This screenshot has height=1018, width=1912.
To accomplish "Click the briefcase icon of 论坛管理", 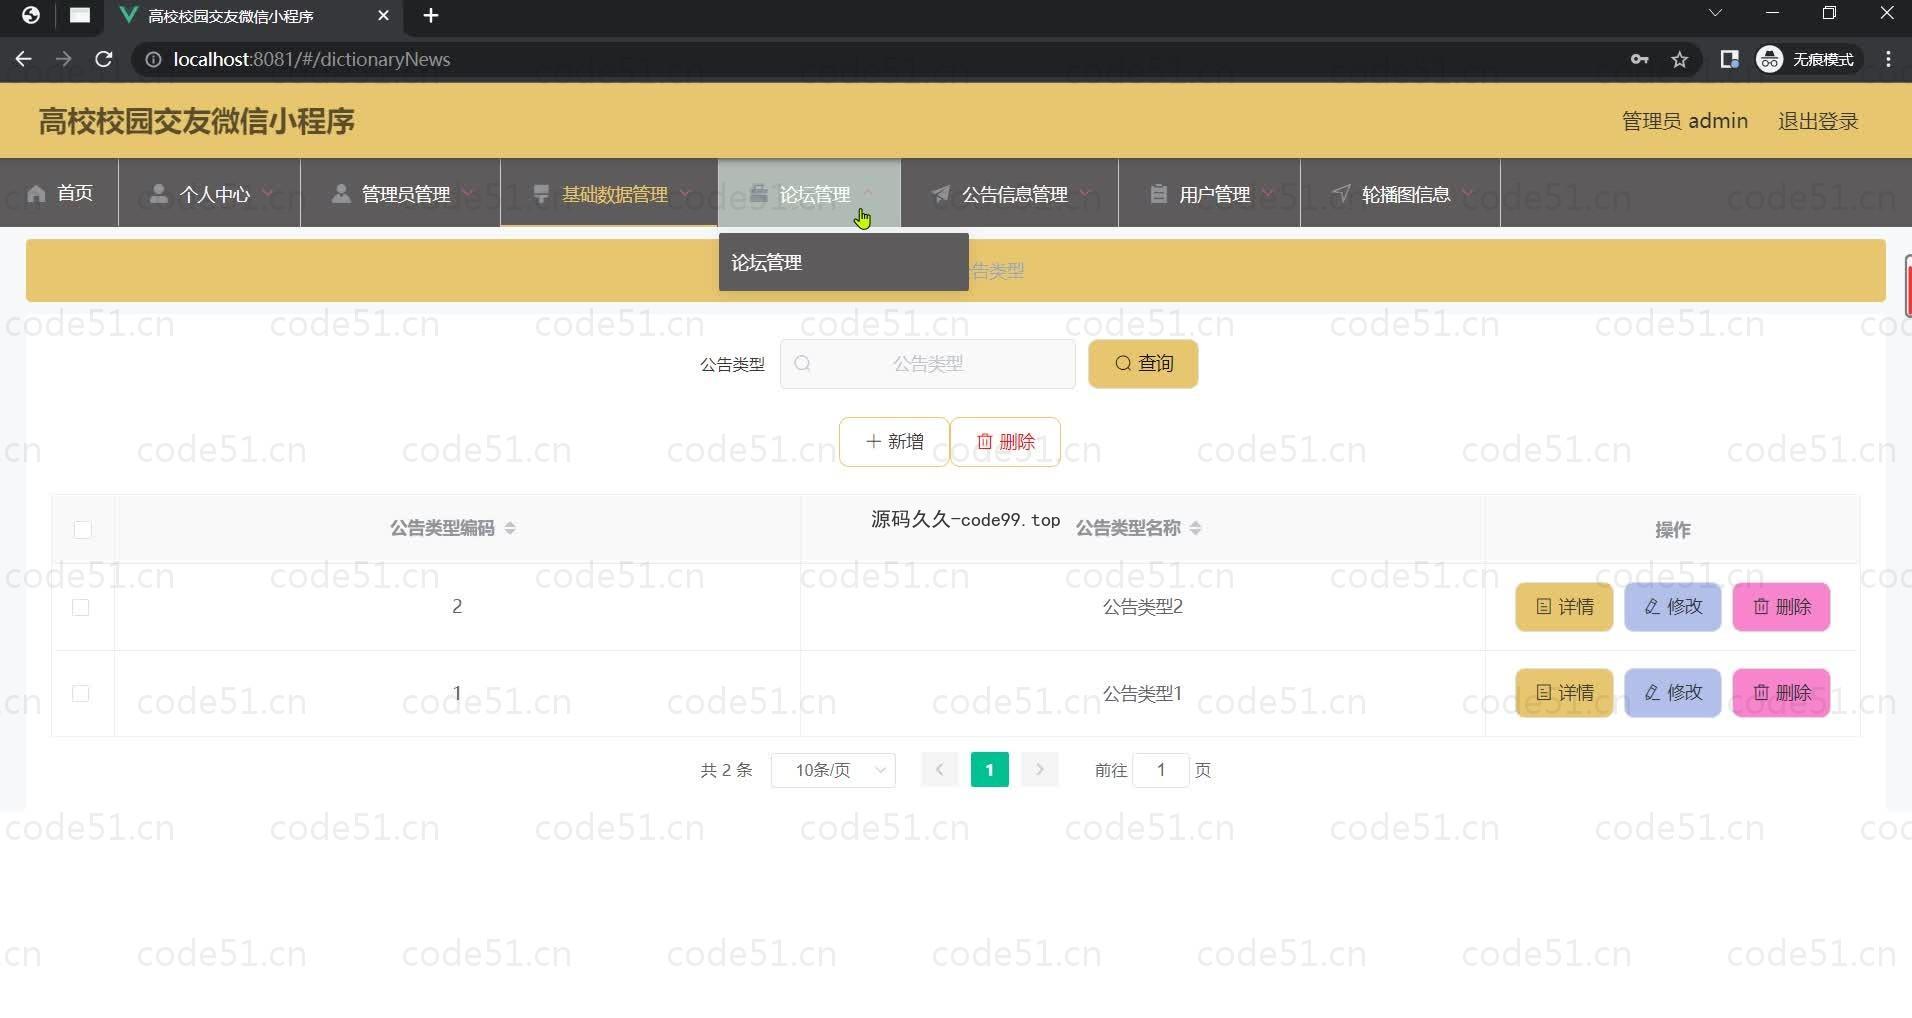I will coord(759,193).
